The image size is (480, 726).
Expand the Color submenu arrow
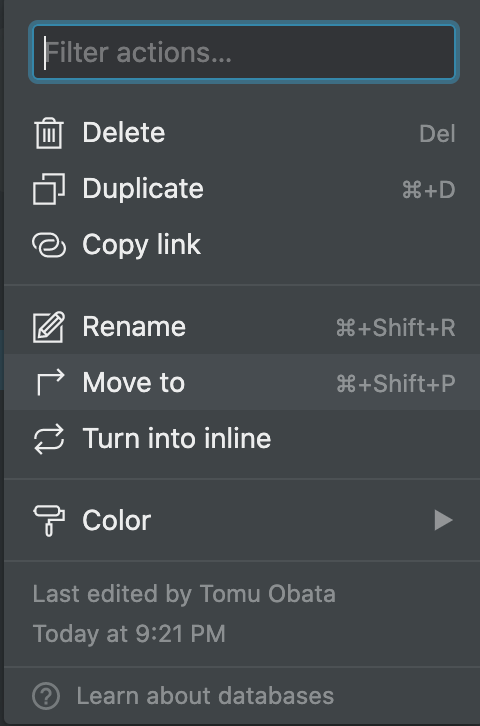tap(443, 520)
